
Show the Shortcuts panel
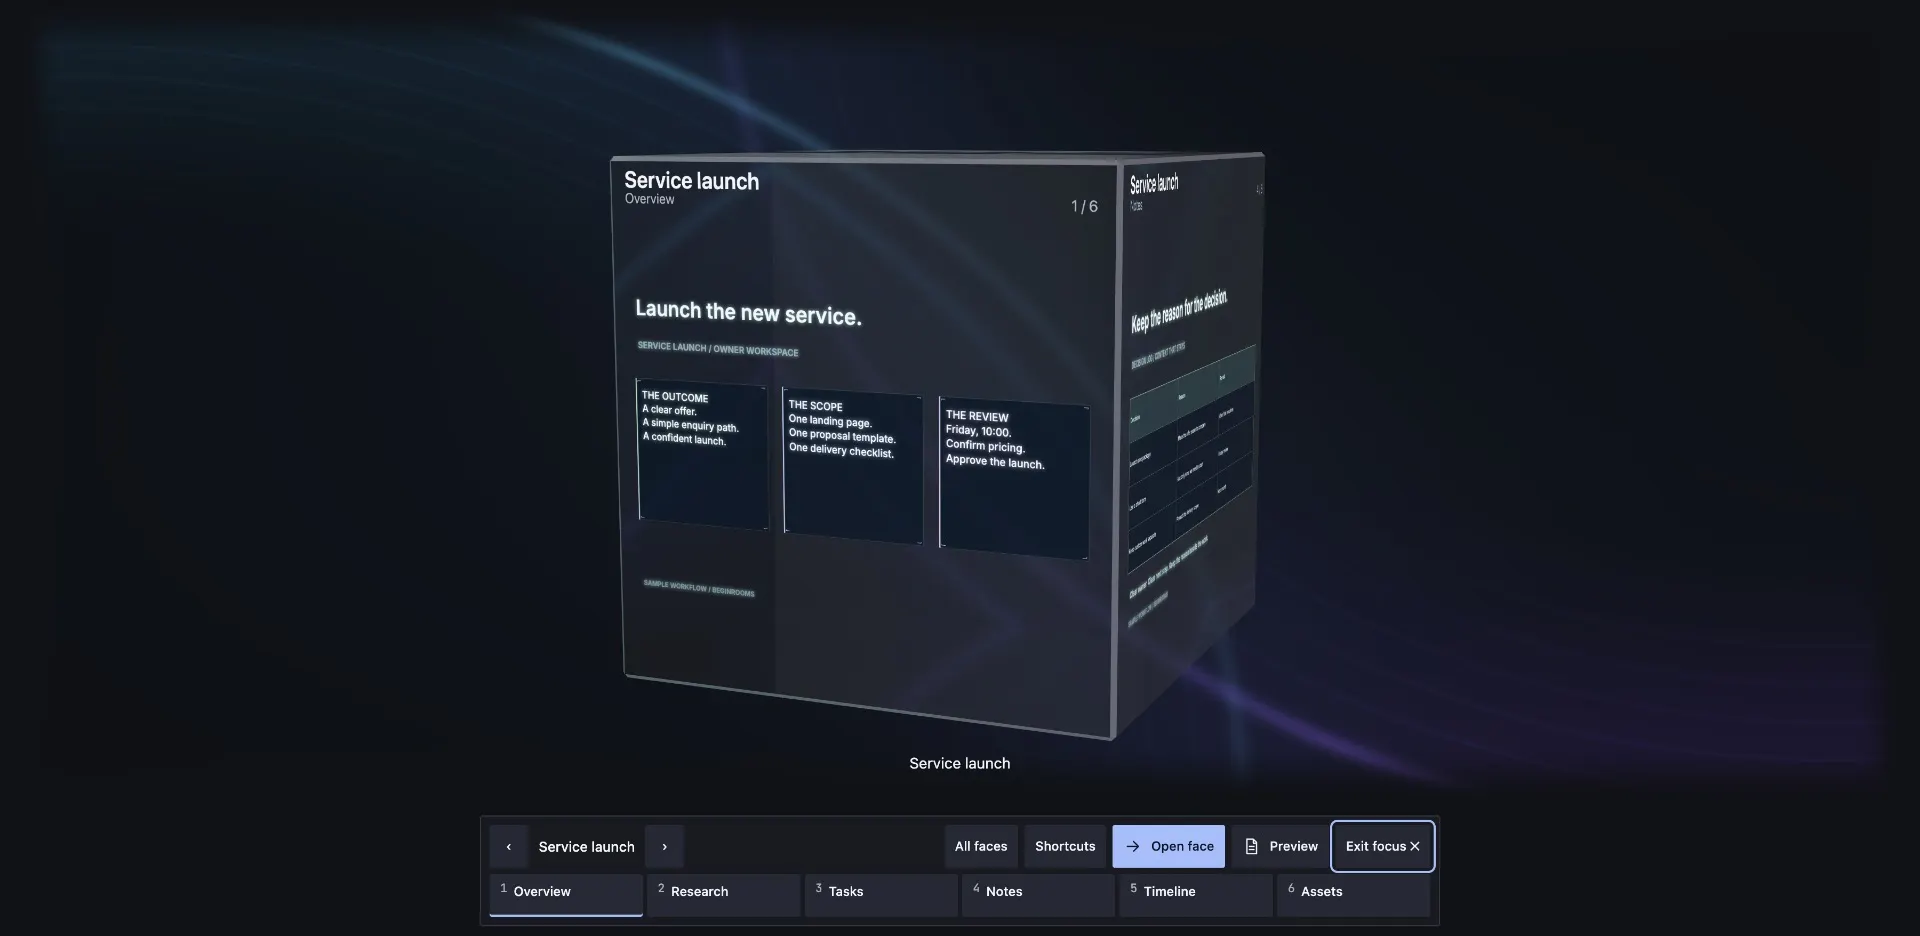pyautogui.click(x=1065, y=846)
